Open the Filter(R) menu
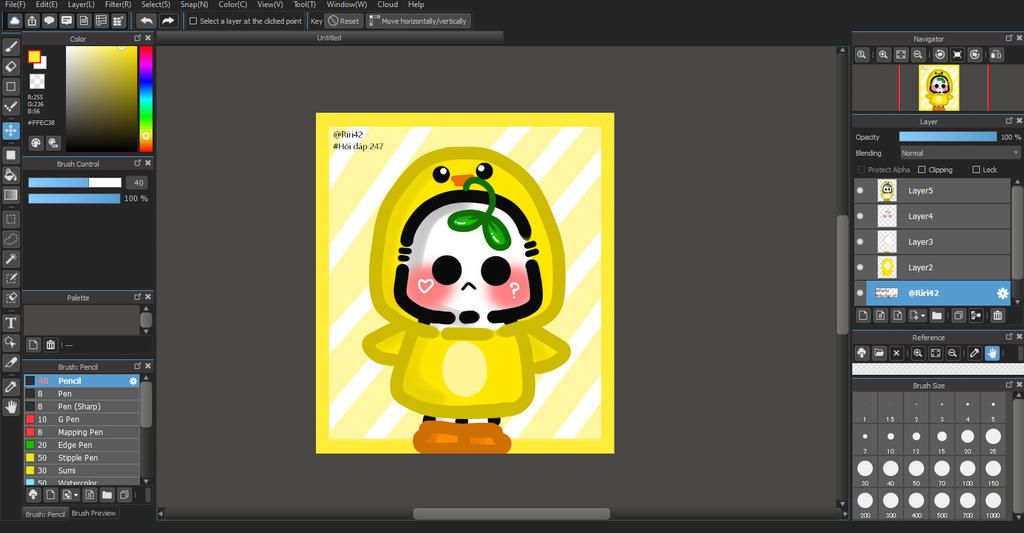The image size is (1024, 533). pyautogui.click(x=118, y=5)
